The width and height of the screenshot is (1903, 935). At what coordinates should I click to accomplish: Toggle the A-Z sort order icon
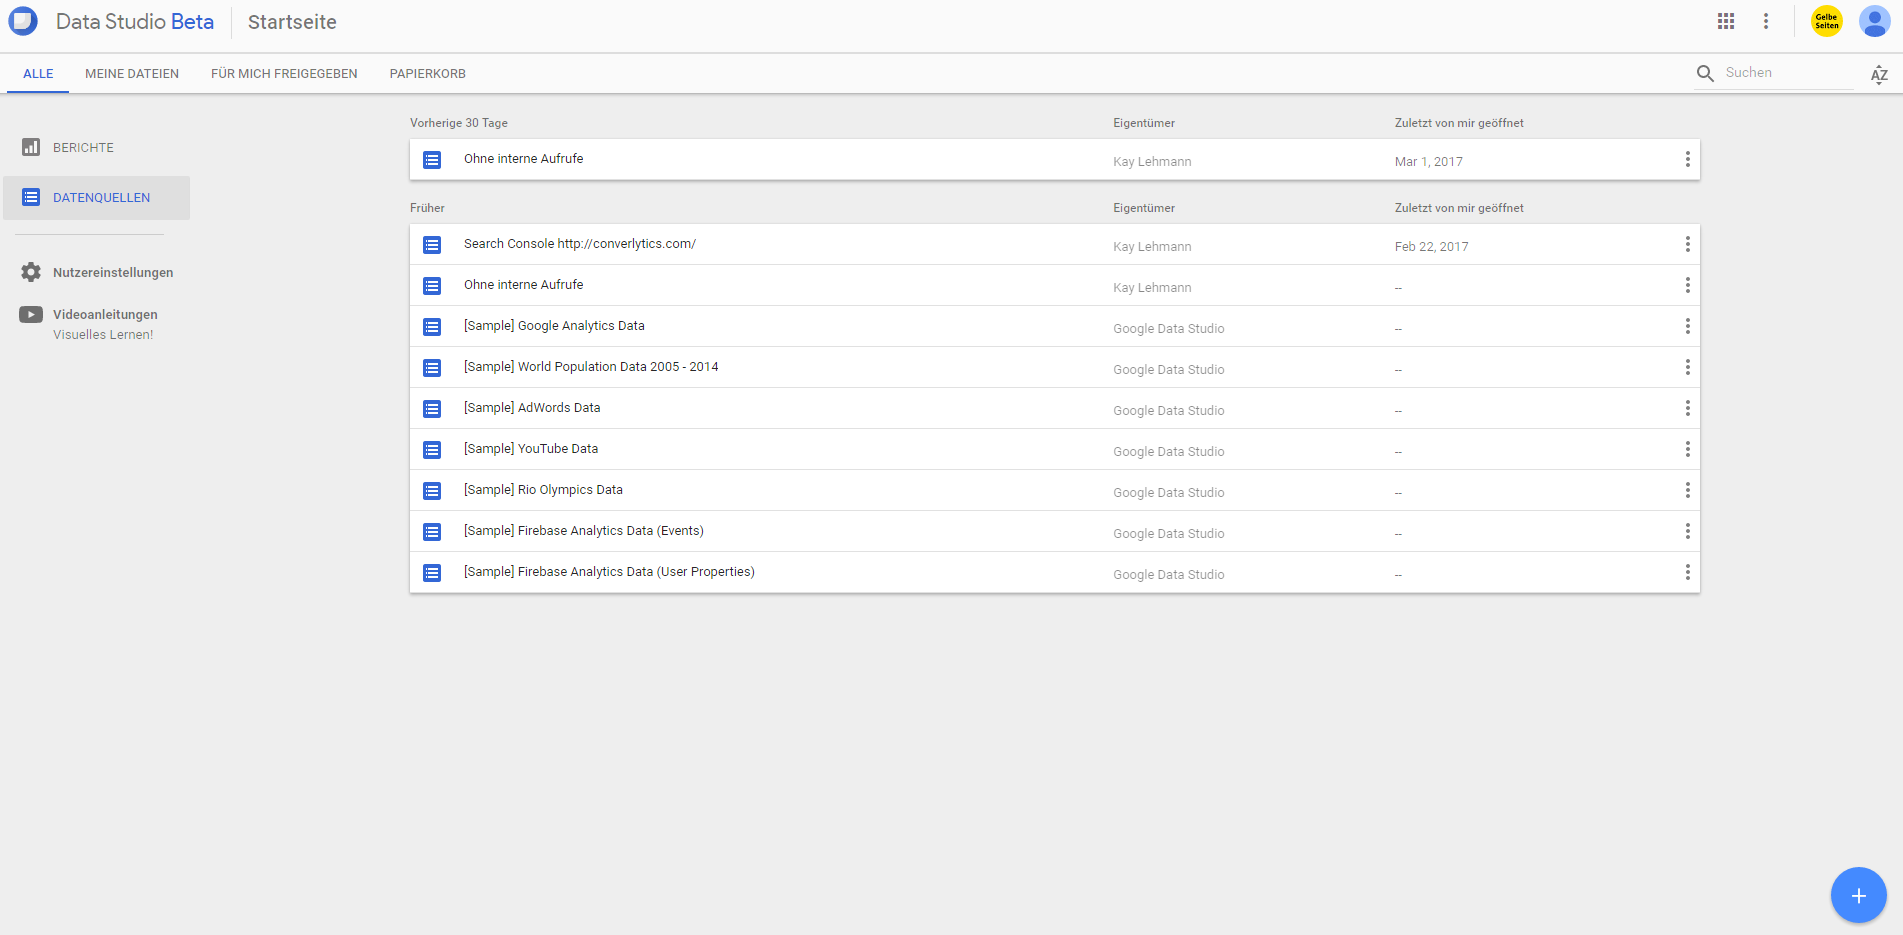pos(1879,74)
